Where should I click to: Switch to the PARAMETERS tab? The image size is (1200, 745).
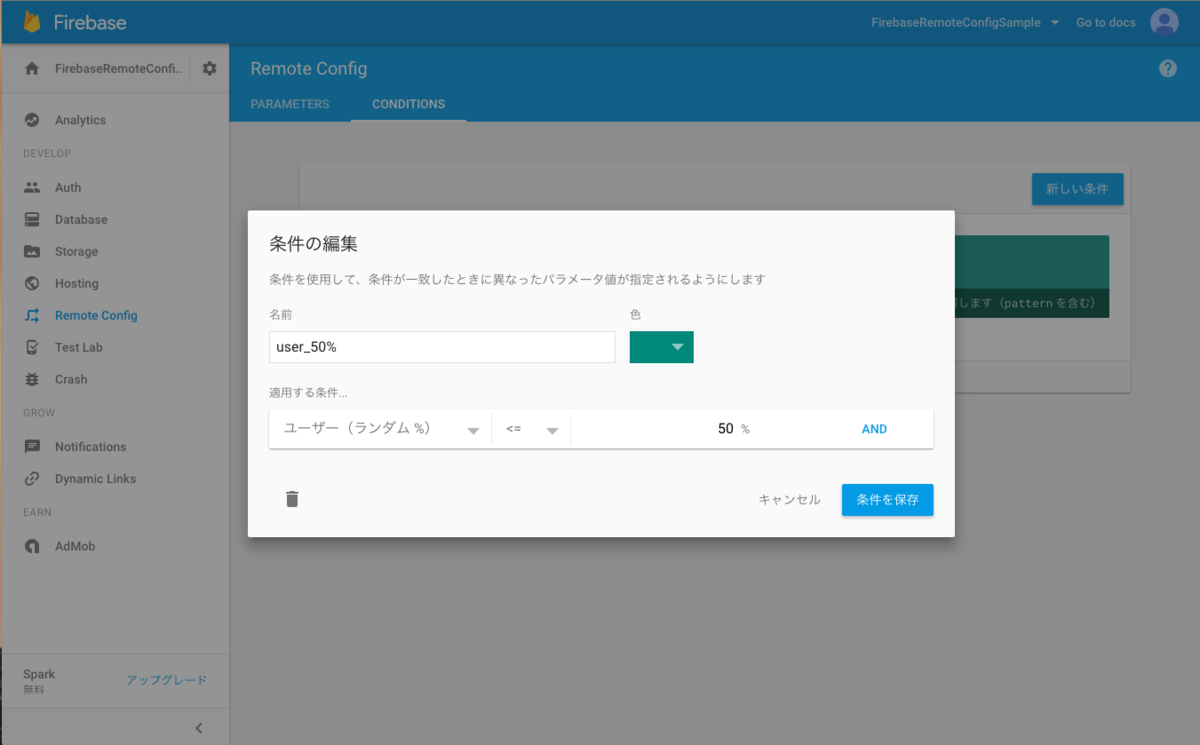coord(290,104)
